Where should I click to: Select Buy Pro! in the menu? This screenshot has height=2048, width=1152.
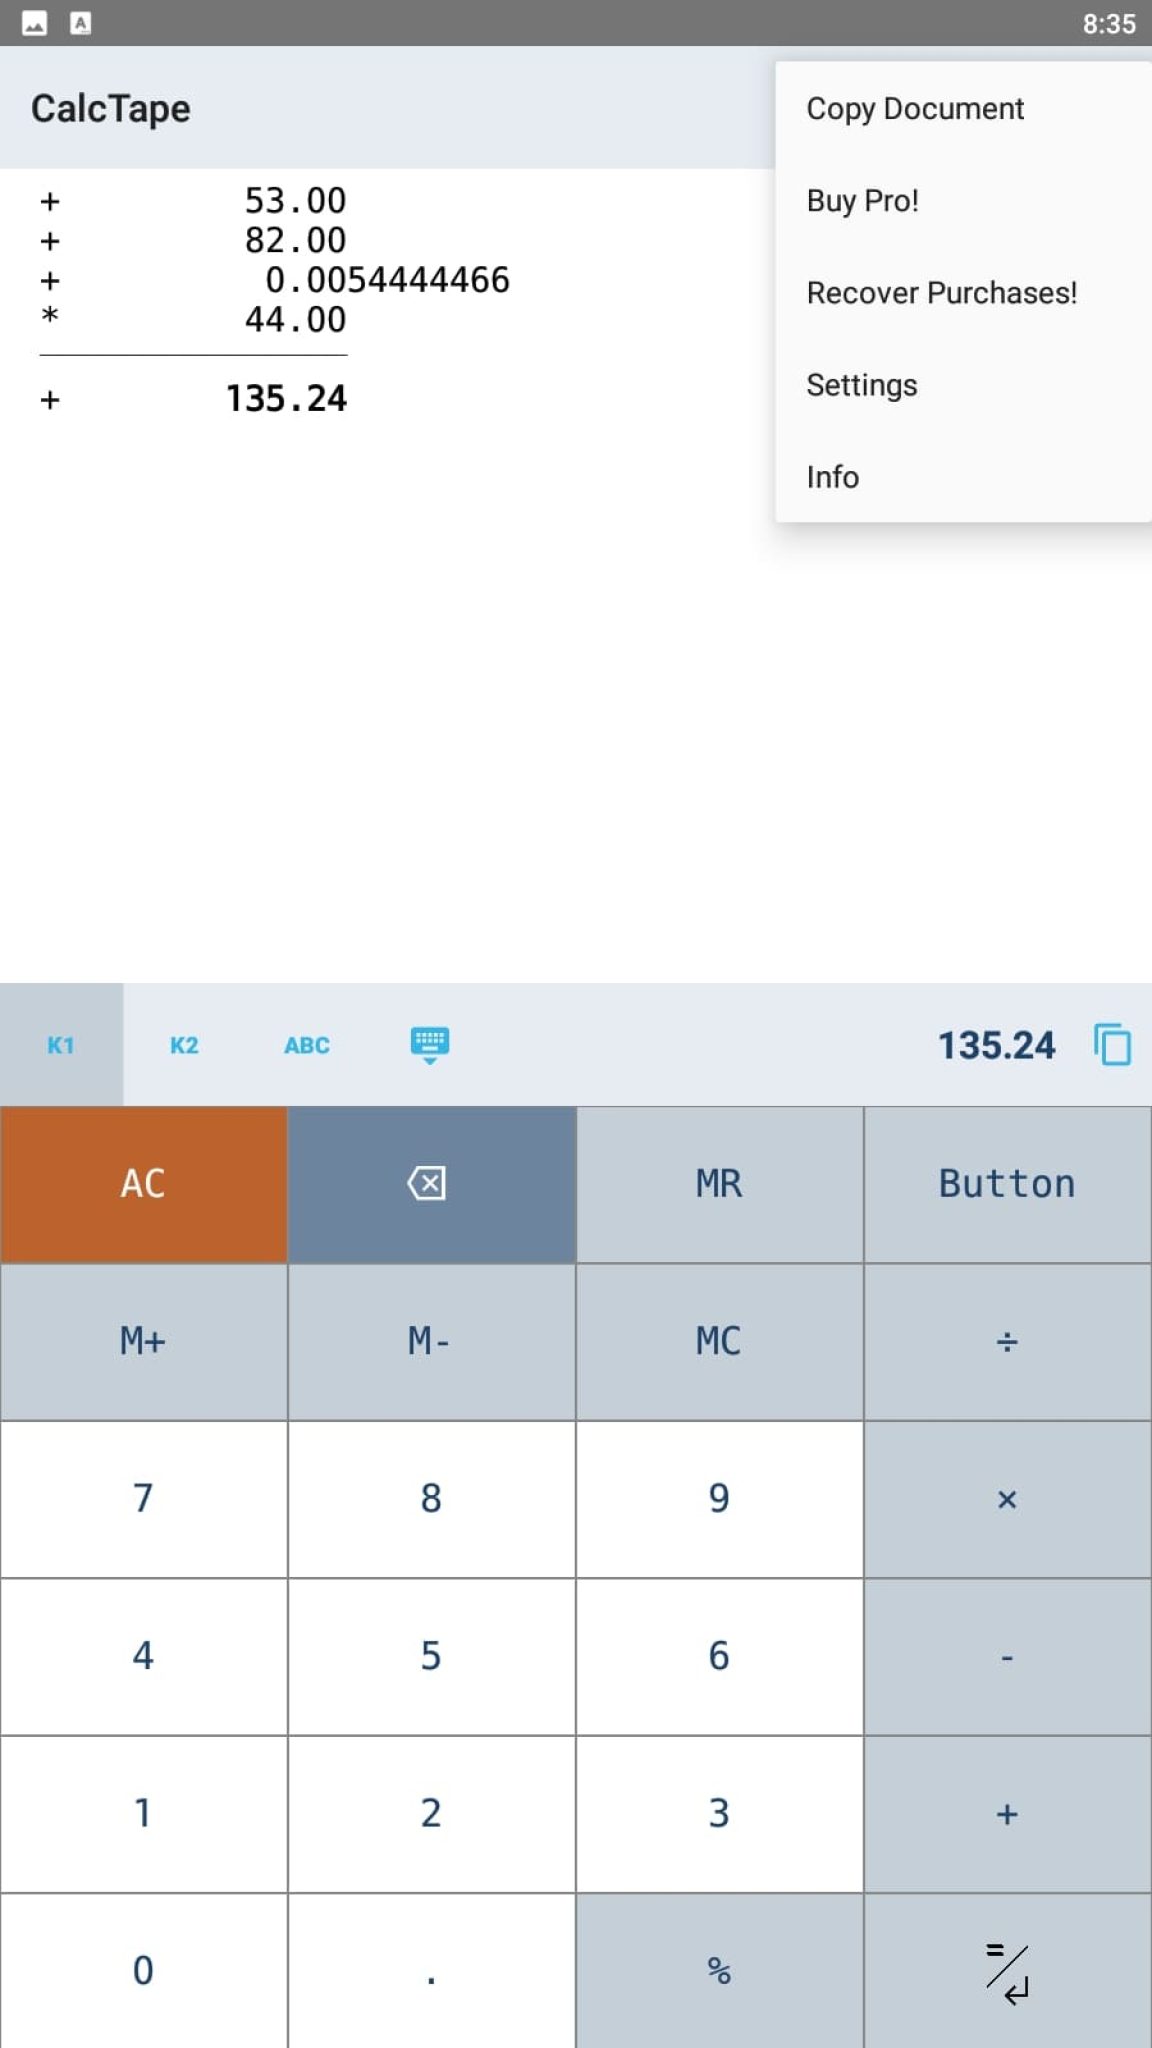[862, 200]
